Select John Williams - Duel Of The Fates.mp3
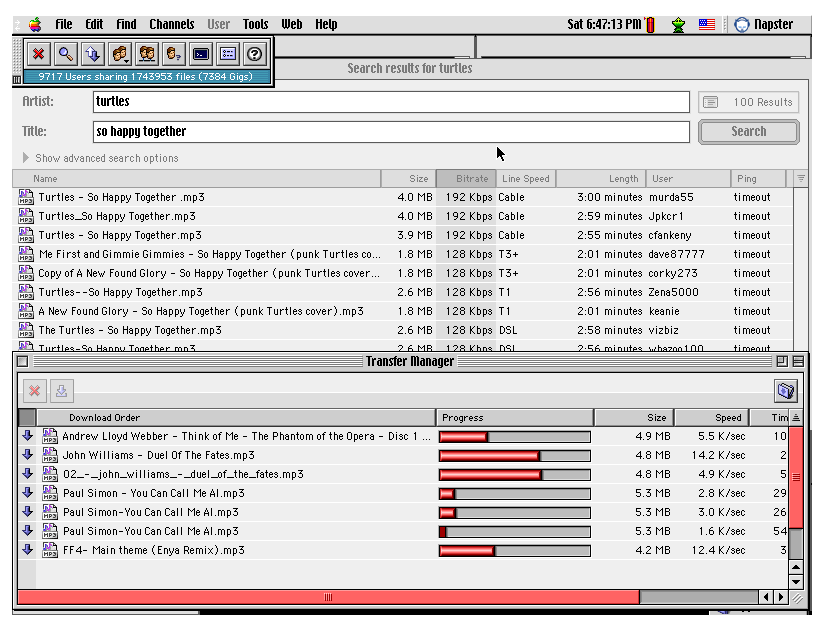The width and height of the screenshot is (824, 630). [403, 455]
